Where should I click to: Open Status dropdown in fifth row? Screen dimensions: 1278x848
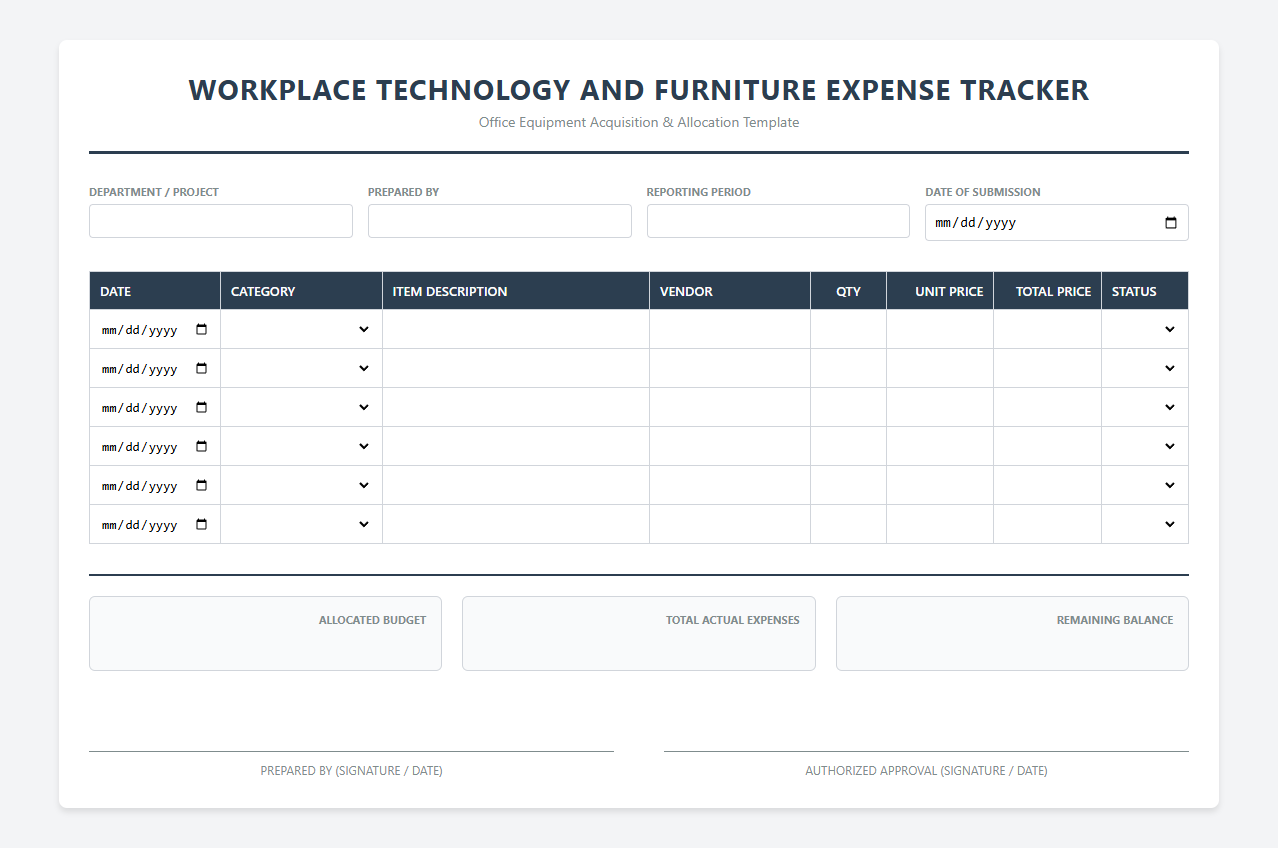[1145, 485]
